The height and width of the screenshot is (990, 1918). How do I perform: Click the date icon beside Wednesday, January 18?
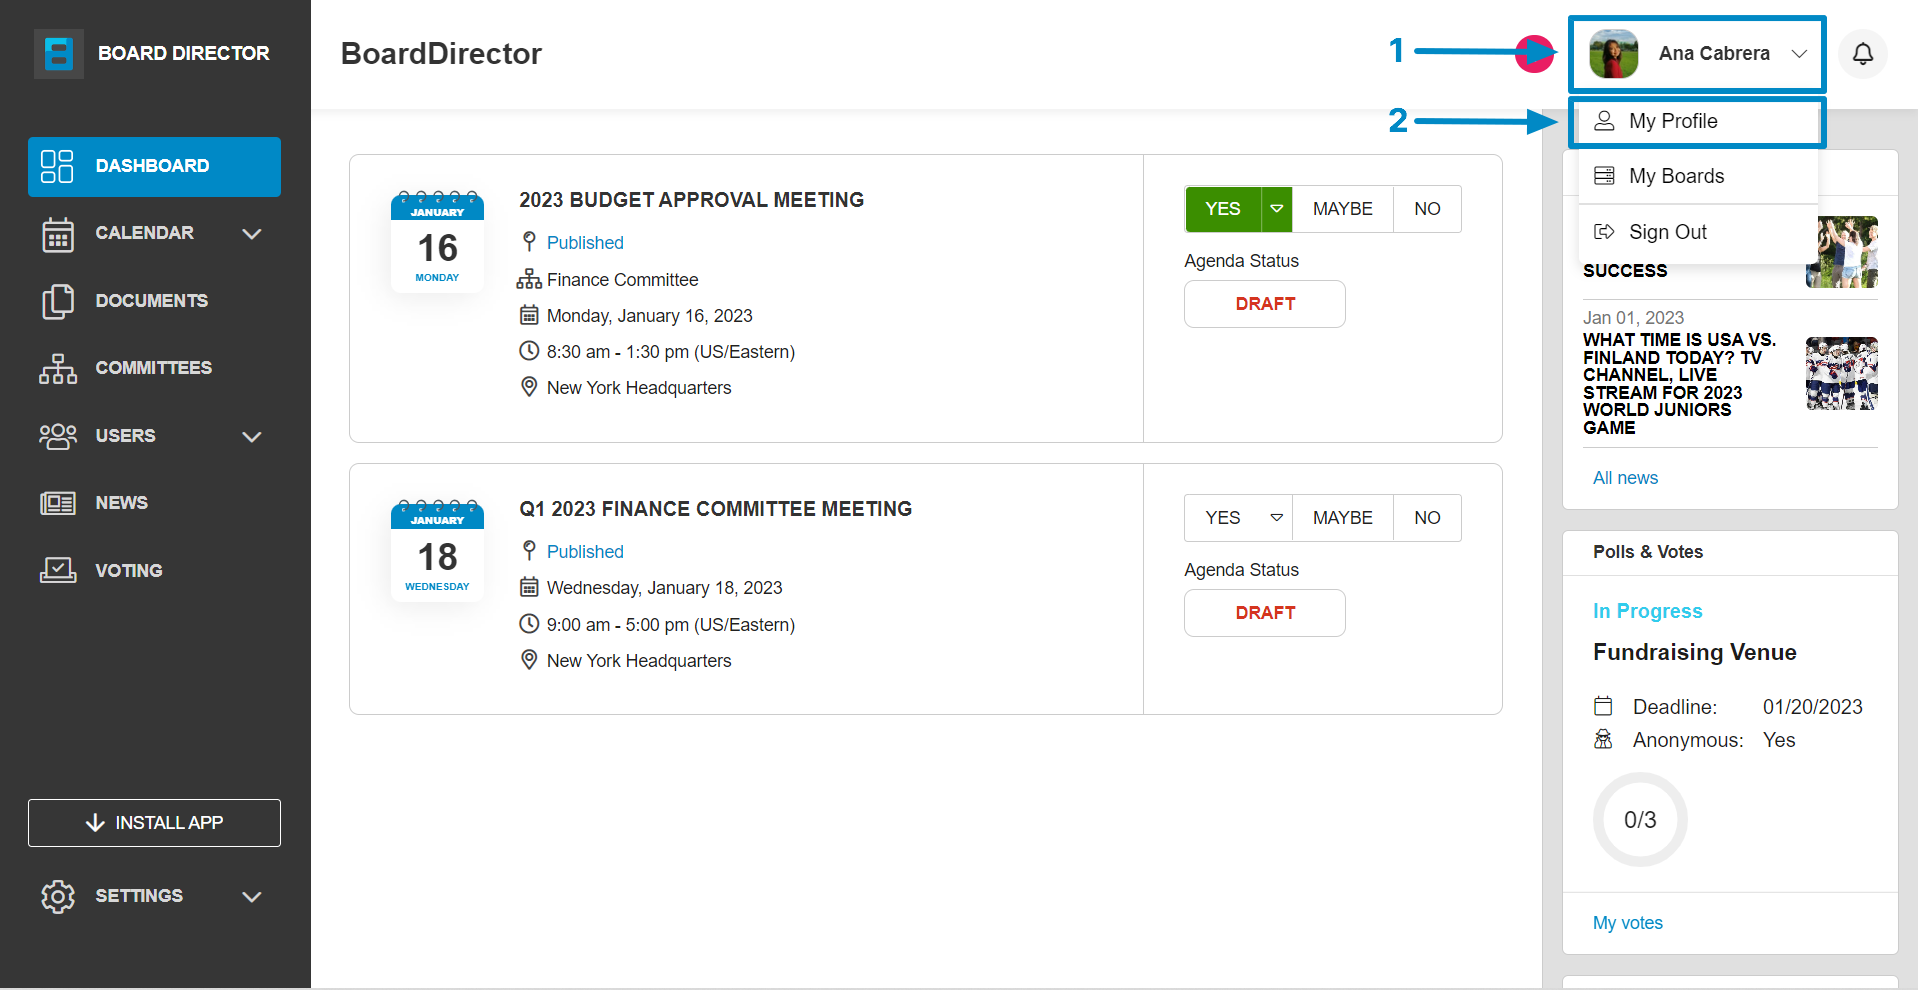[529, 587]
